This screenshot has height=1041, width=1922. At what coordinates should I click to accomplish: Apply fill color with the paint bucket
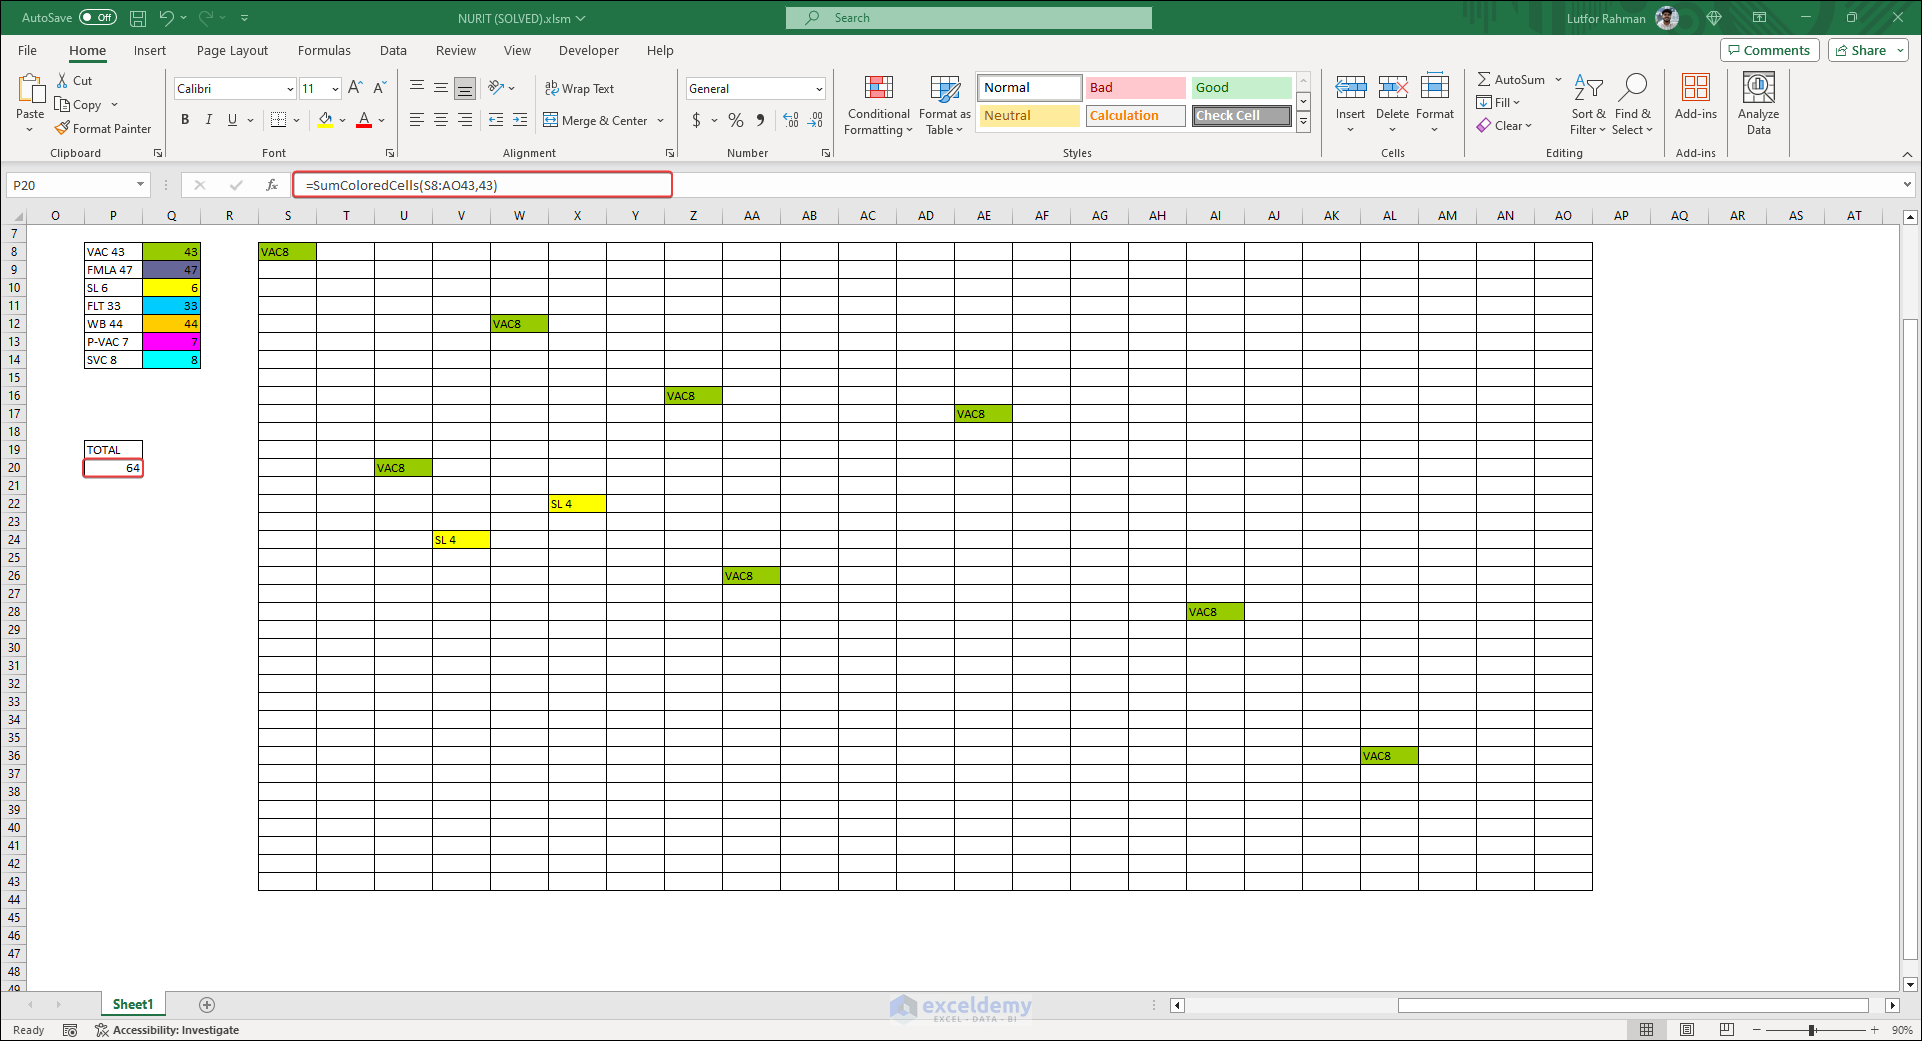[x=325, y=120]
